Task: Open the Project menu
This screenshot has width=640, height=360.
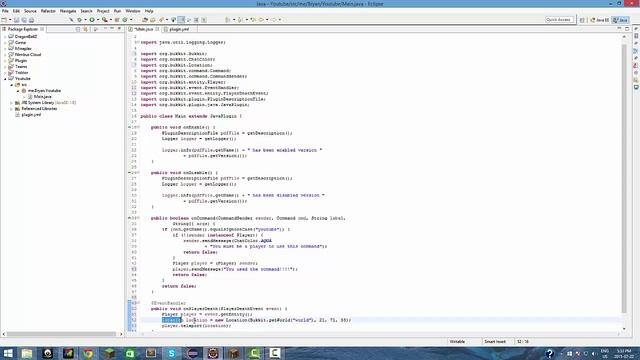Action: (x=103, y=11)
